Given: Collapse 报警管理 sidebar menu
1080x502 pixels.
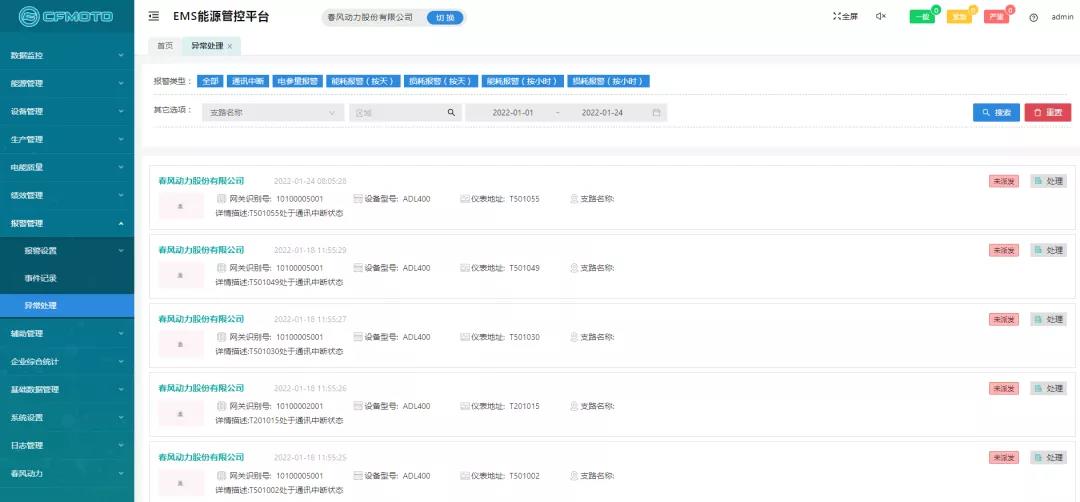Looking at the screenshot, I should (67, 223).
